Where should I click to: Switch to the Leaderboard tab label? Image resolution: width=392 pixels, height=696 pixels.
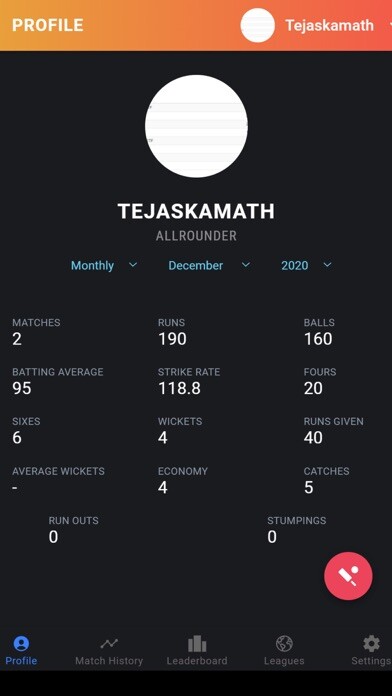[197, 660]
